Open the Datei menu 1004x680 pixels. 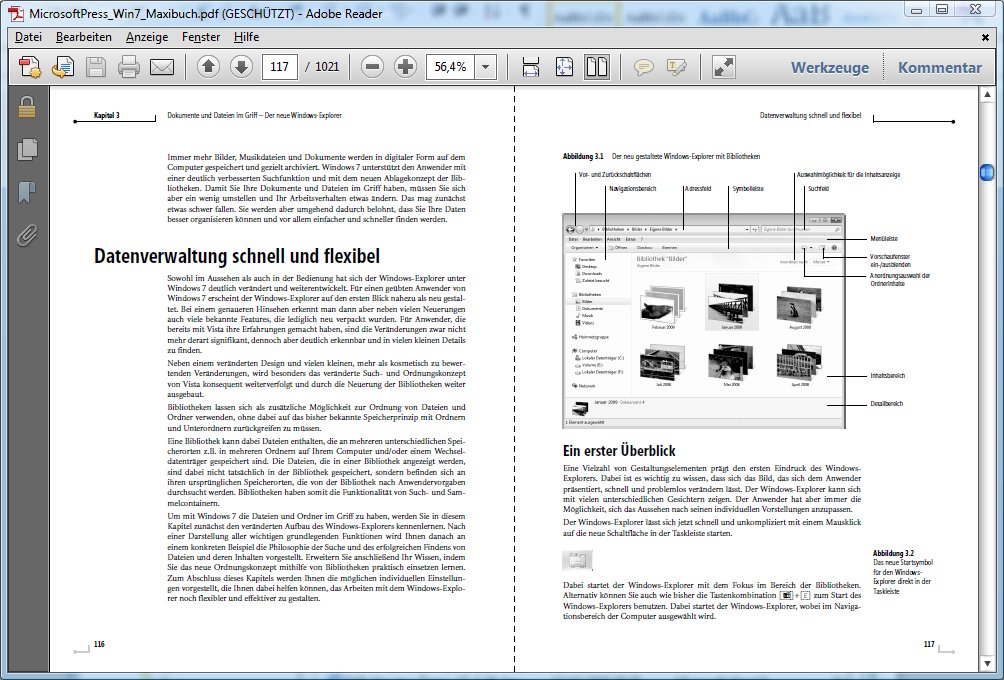28,37
